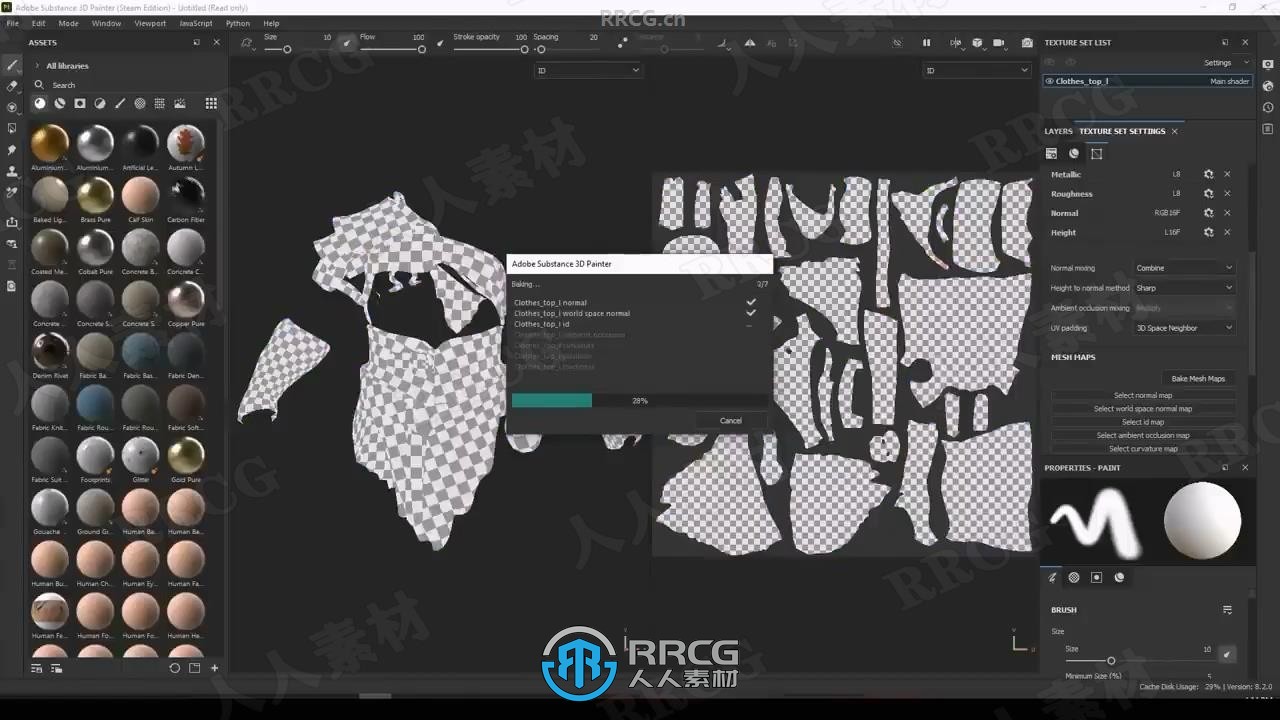Filter assets by brushes icon
The width and height of the screenshot is (1280, 720).
point(120,103)
